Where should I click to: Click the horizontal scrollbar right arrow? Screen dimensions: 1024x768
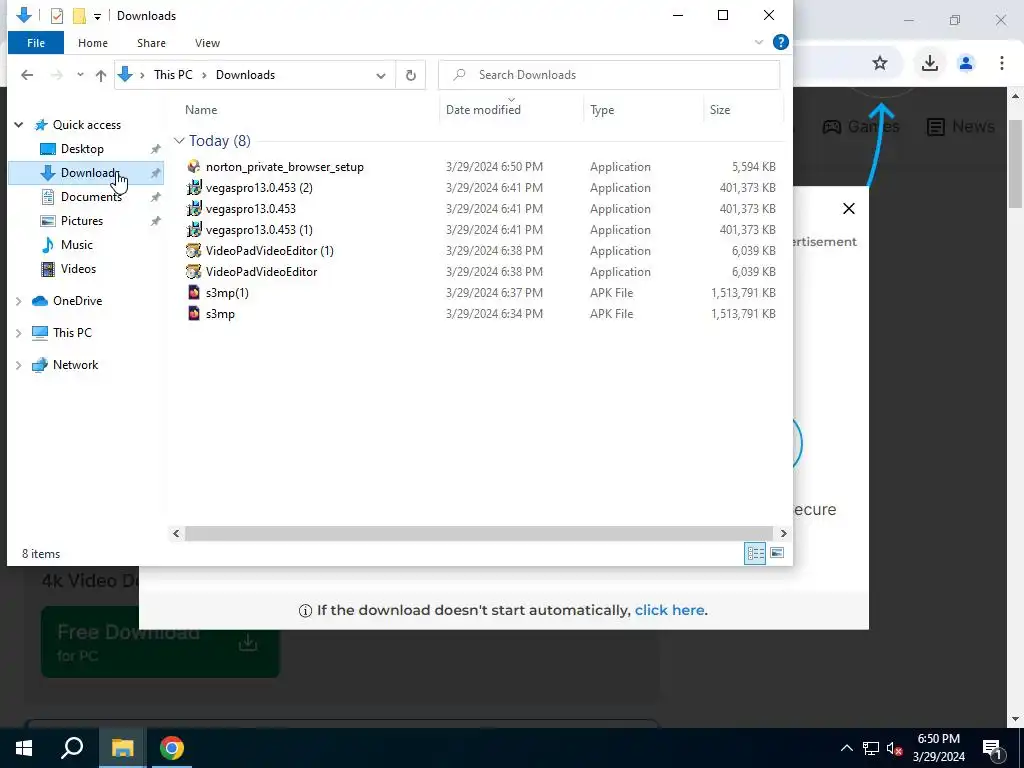[784, 534]
